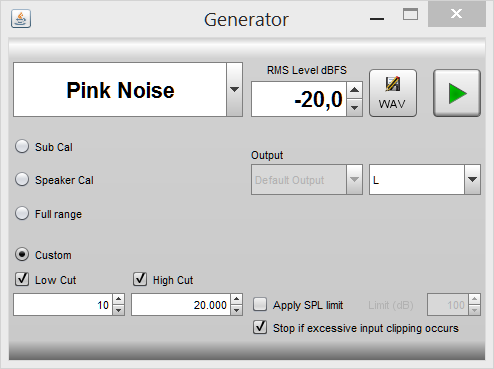Save signal to WAV file
The width and height of the screenshot is (494, 369).
coord(393,93)
